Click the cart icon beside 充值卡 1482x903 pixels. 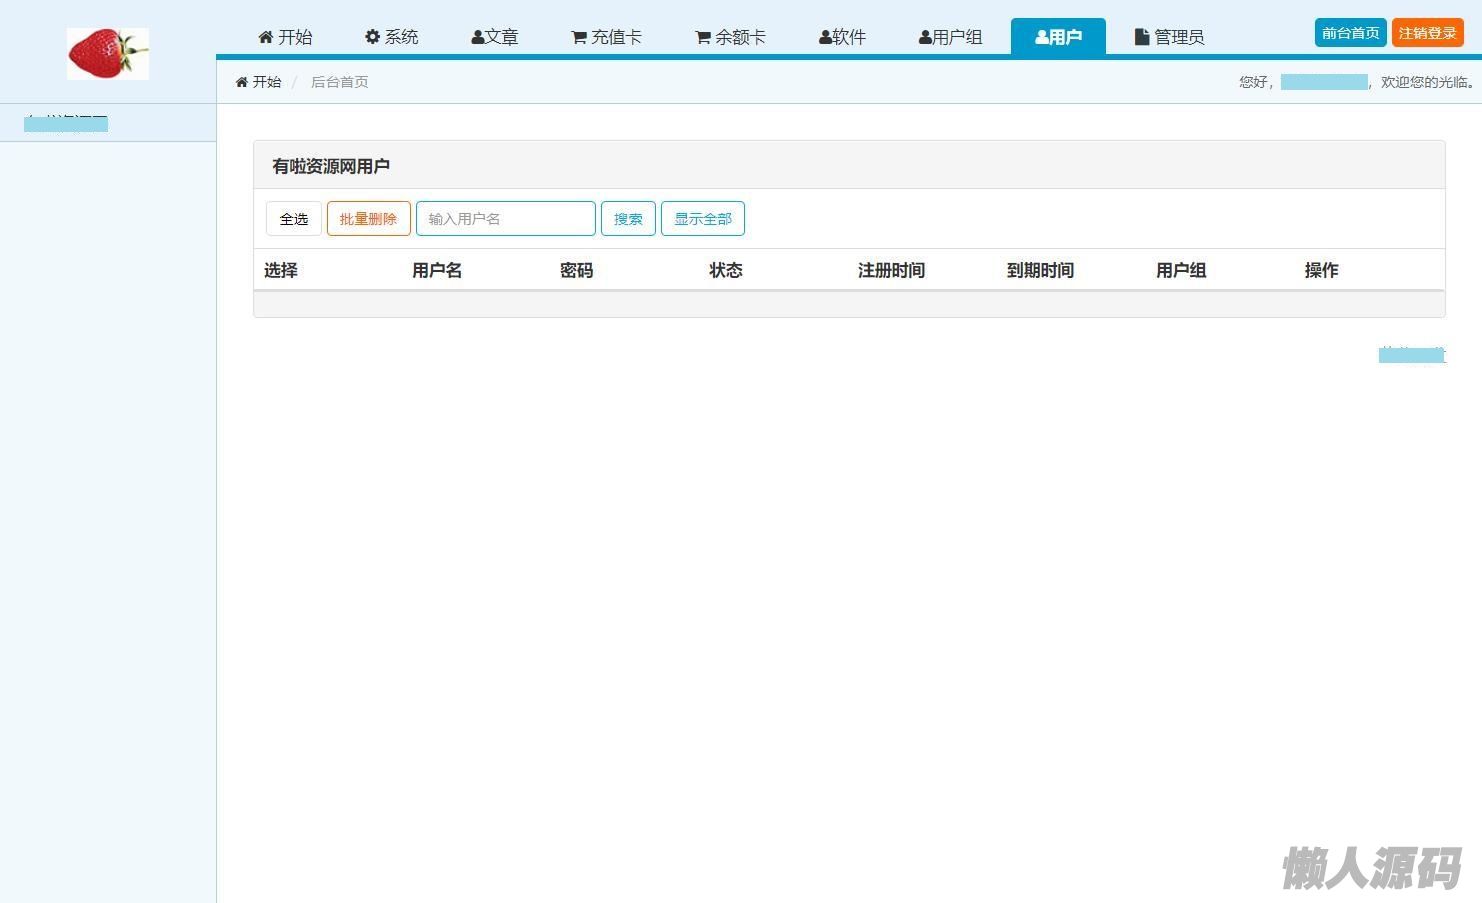click(579, 38)
